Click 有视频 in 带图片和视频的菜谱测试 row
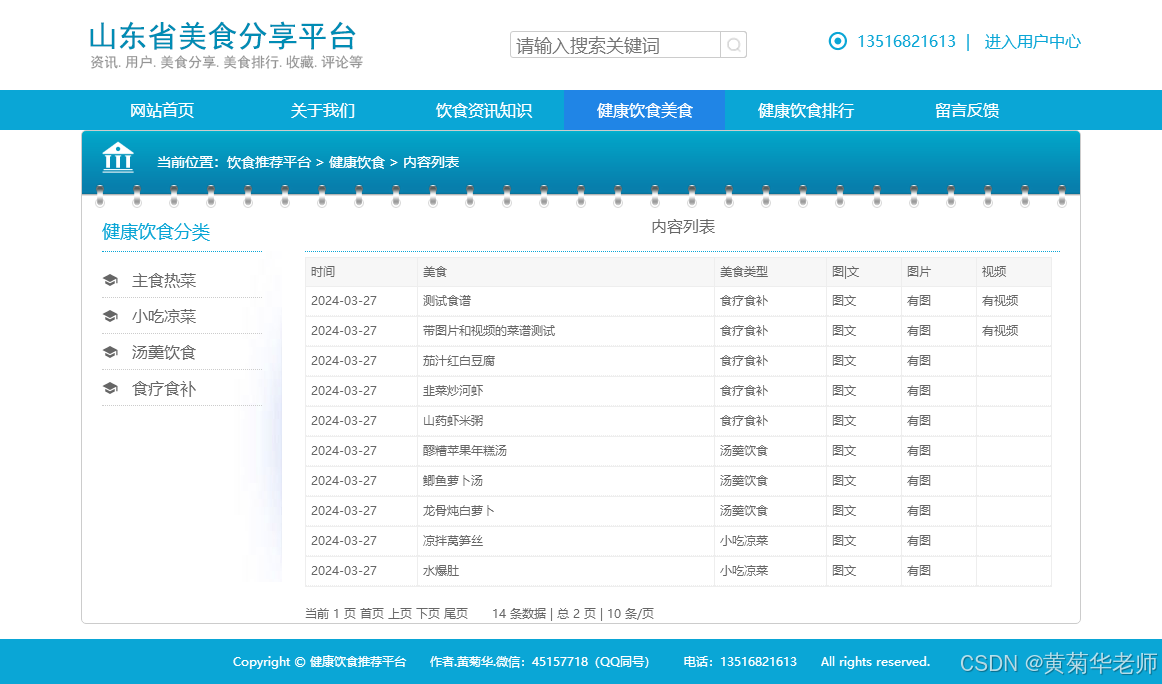The height and width of the screenshot is (684, 1162). click(x=1000, y=331)
